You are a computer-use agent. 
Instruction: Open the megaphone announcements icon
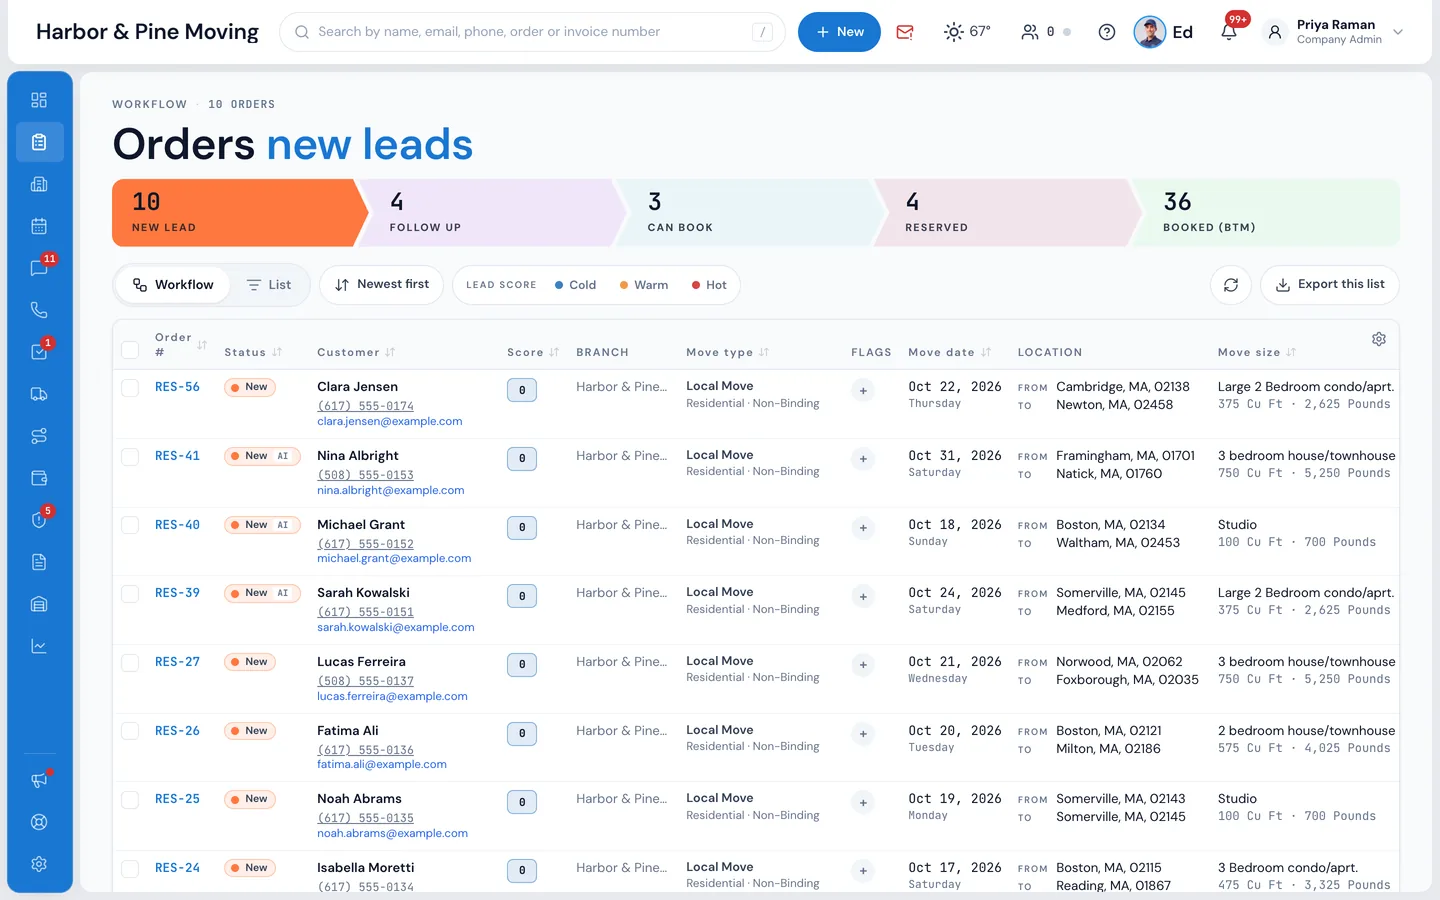pos(39,780)
